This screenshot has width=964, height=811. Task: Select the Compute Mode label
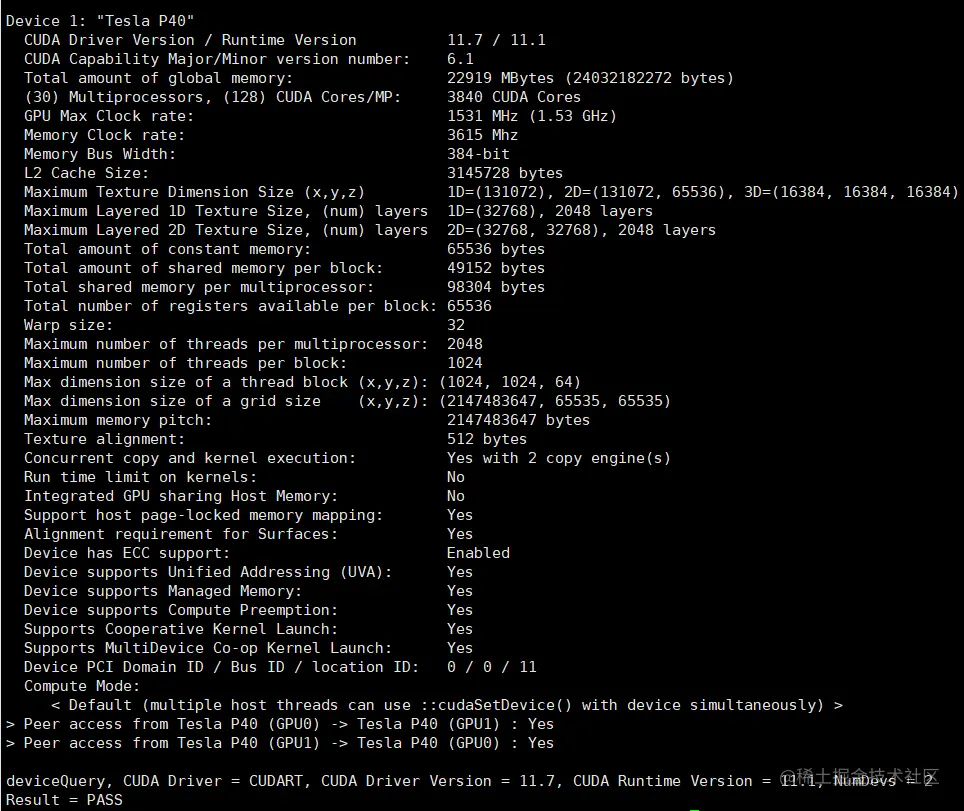82,686
